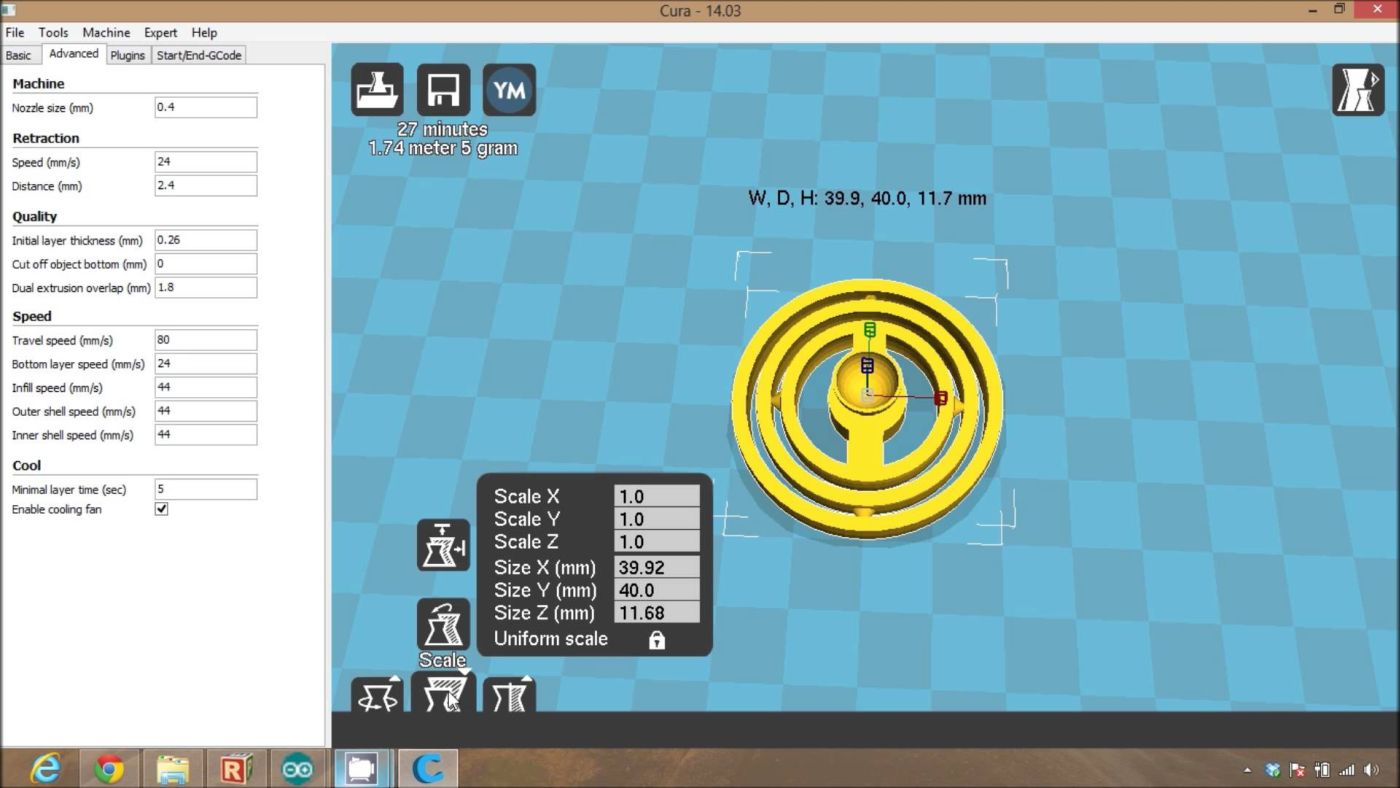Viewport: 1400px width, 788px height.
Task: Open the Expert menu
Action: click(x=161, y=32)
